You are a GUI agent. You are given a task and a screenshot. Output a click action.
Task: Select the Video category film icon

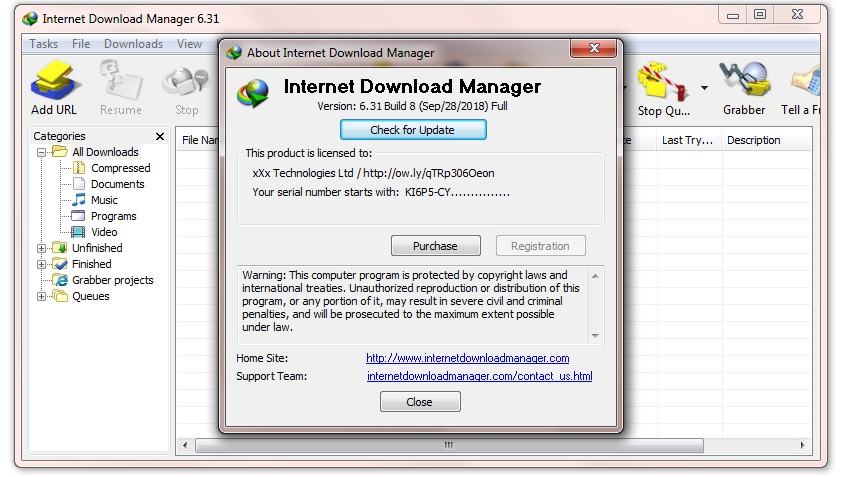(x=79, y=232)
